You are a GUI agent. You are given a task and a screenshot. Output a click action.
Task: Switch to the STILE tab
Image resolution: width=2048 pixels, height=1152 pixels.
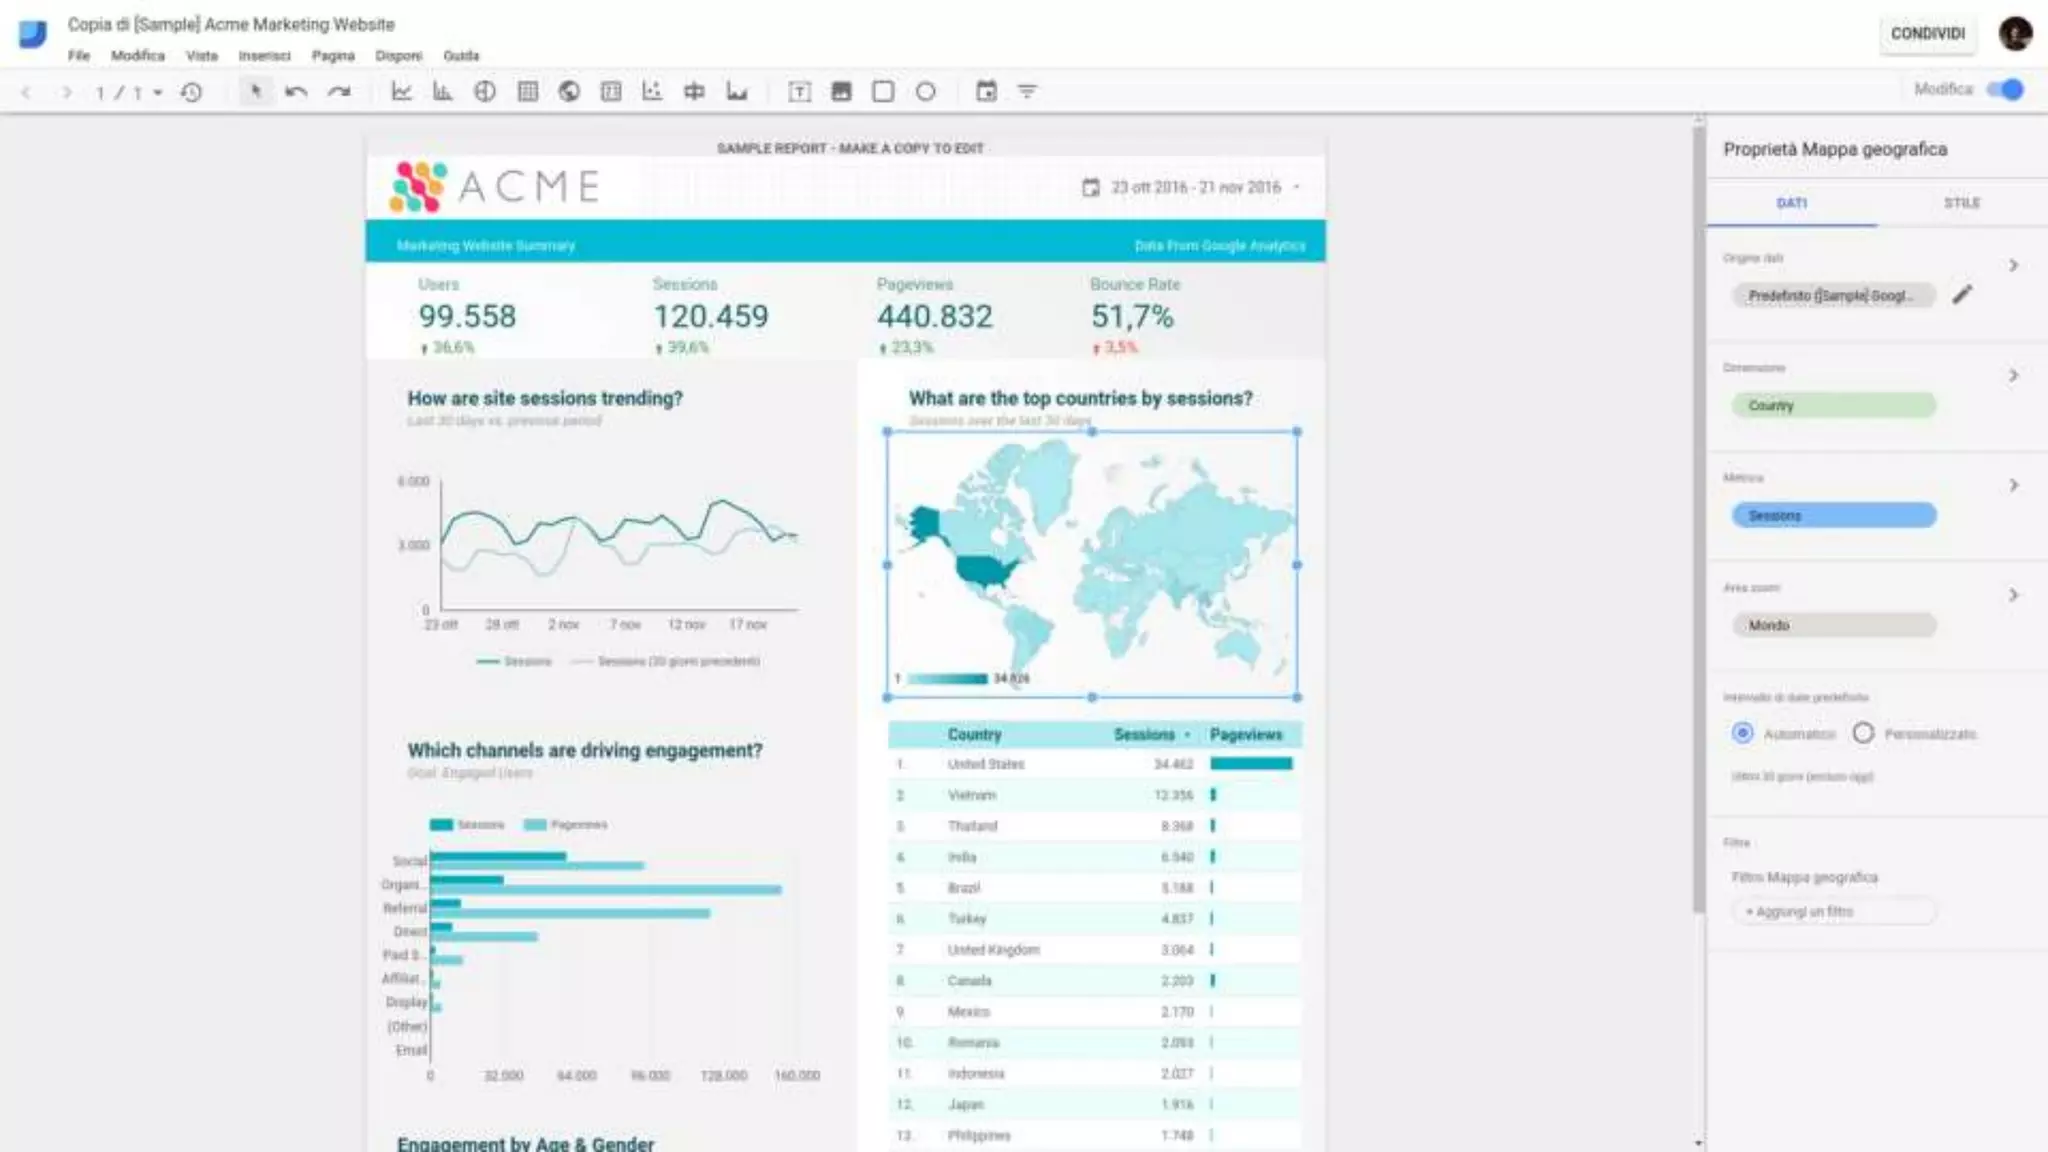tap(1961, 203)
